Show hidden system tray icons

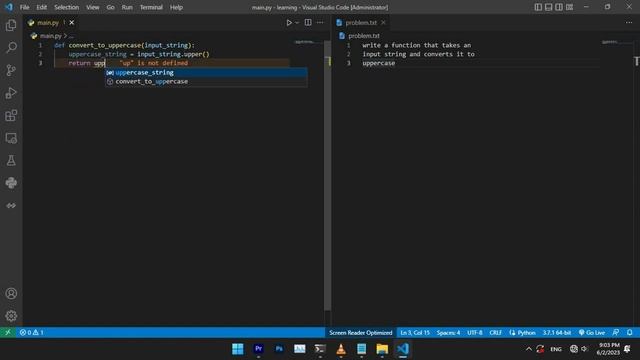(529, 349)
